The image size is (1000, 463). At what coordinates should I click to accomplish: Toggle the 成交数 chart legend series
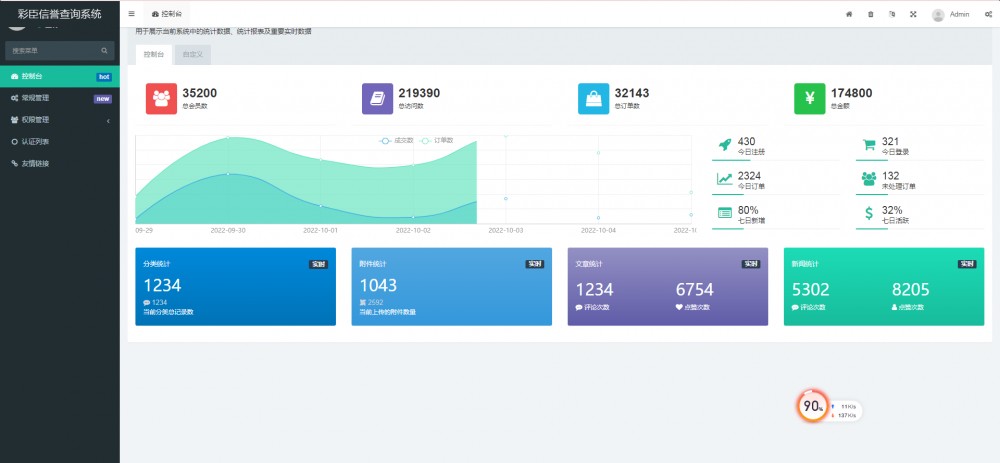point(396,140)
